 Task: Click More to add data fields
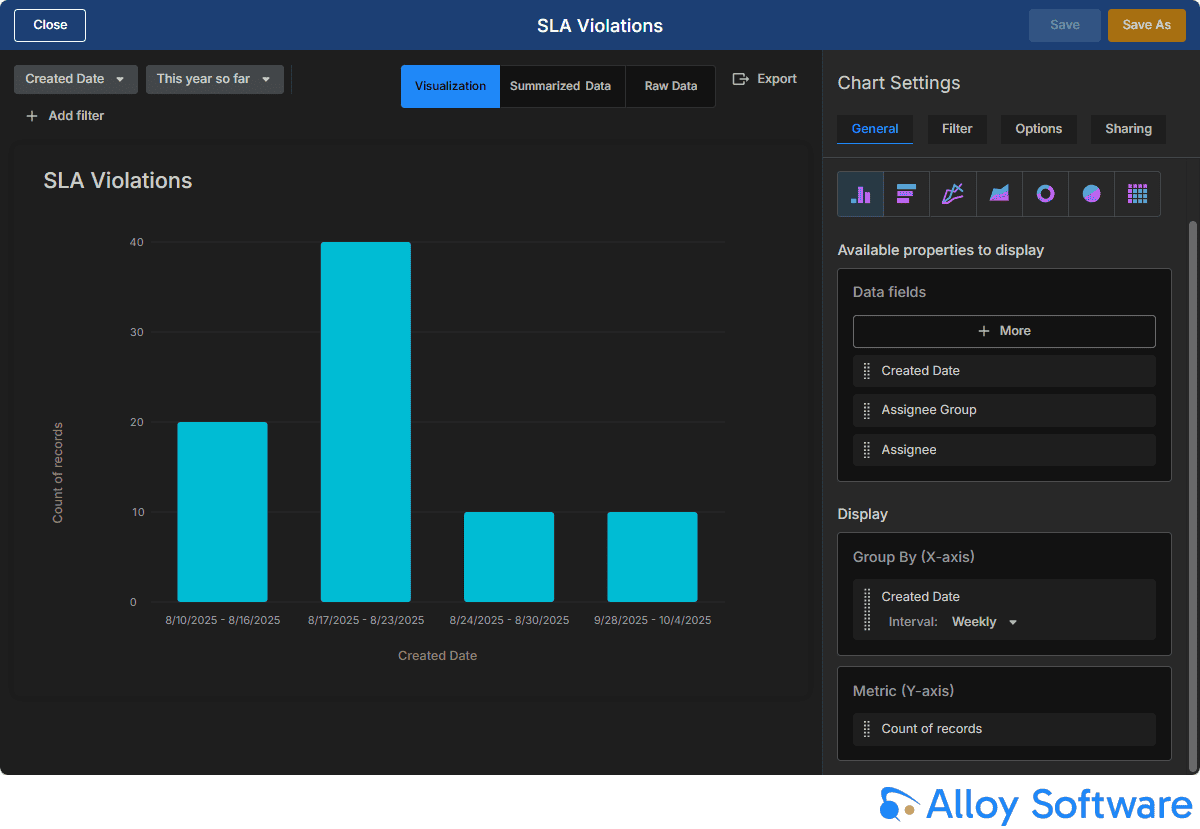(1004, 331)
